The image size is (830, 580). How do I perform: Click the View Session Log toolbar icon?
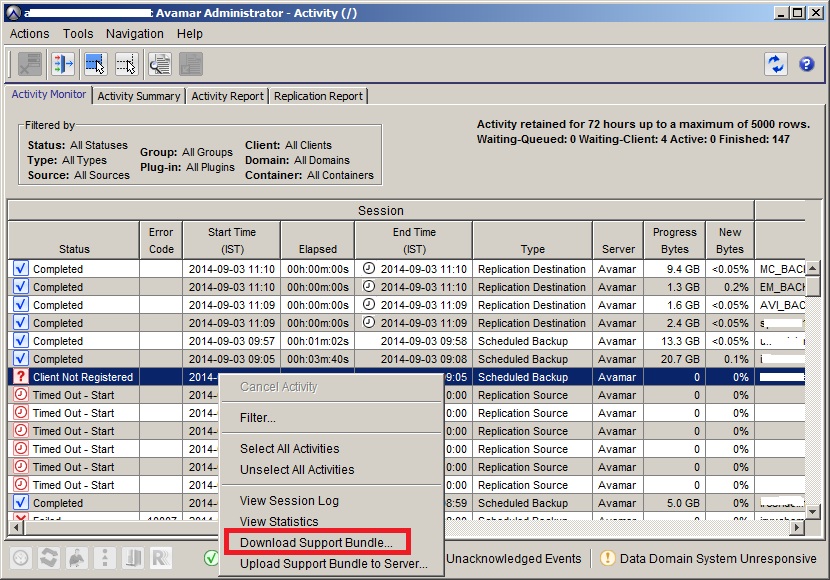coord(159,64)
